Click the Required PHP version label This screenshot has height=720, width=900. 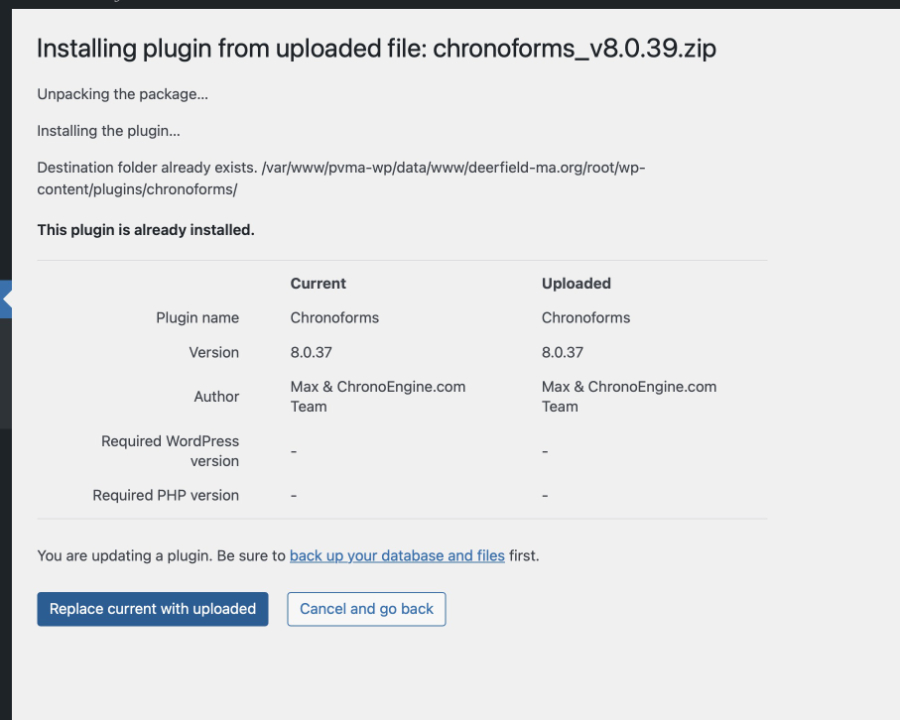click(166, 495)
